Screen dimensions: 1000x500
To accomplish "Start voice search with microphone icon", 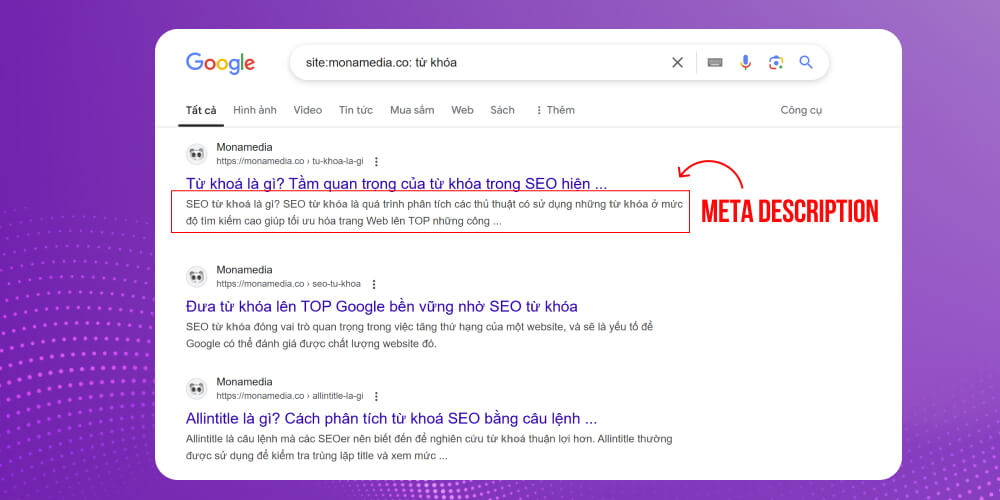I will tap(746, 62).
